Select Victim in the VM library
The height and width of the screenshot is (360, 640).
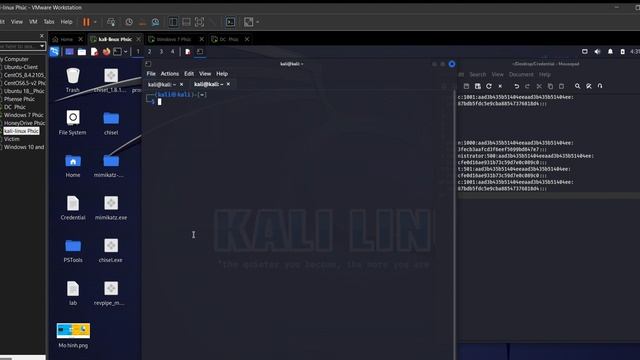(11, 139)
